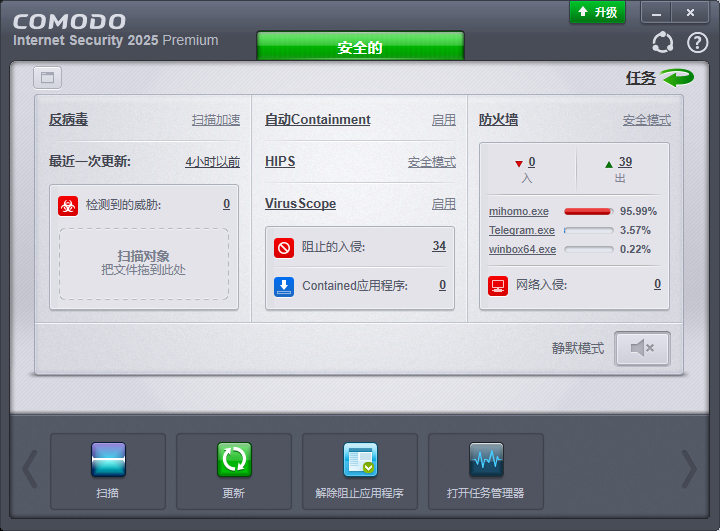Click the red biohazard threats icon
720x531 pixels.
(x=68, y=205)
